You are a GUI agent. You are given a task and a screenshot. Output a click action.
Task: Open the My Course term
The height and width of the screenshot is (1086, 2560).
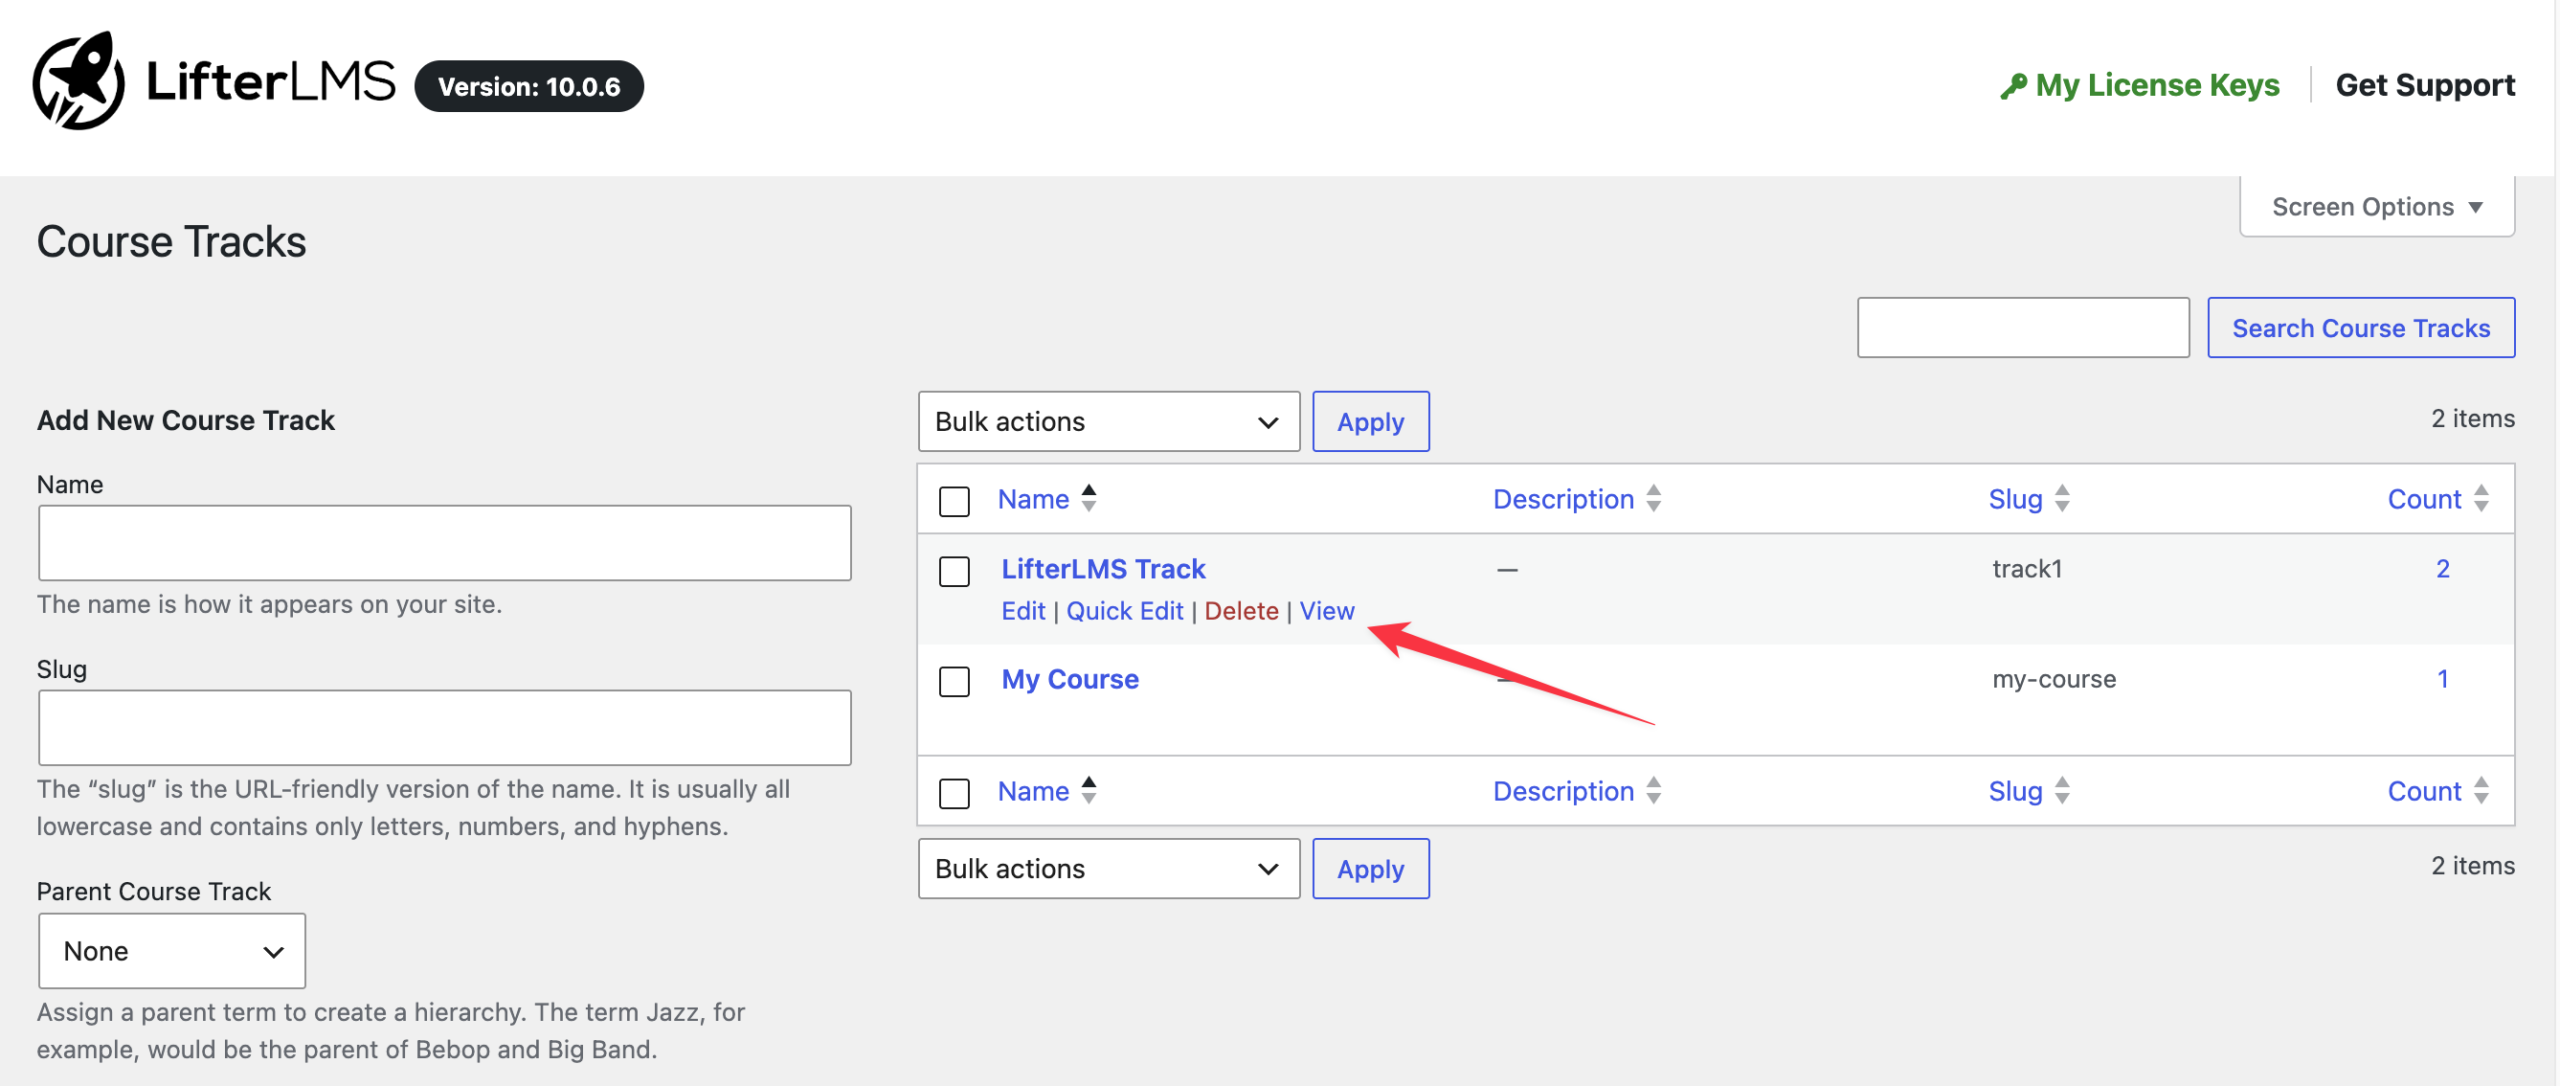click(1070, 679)
